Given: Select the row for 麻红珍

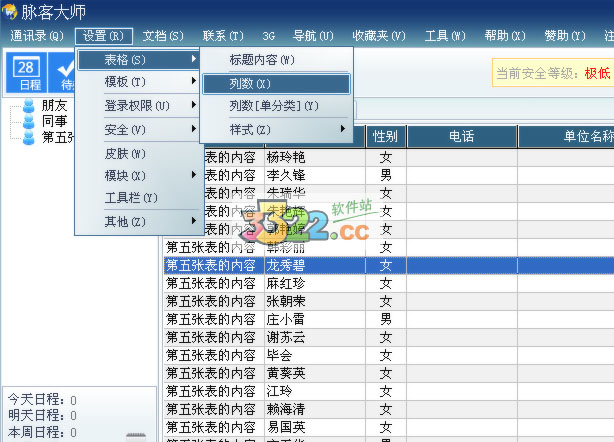Looking at the screenshot, I should click(x=388, y=283).
